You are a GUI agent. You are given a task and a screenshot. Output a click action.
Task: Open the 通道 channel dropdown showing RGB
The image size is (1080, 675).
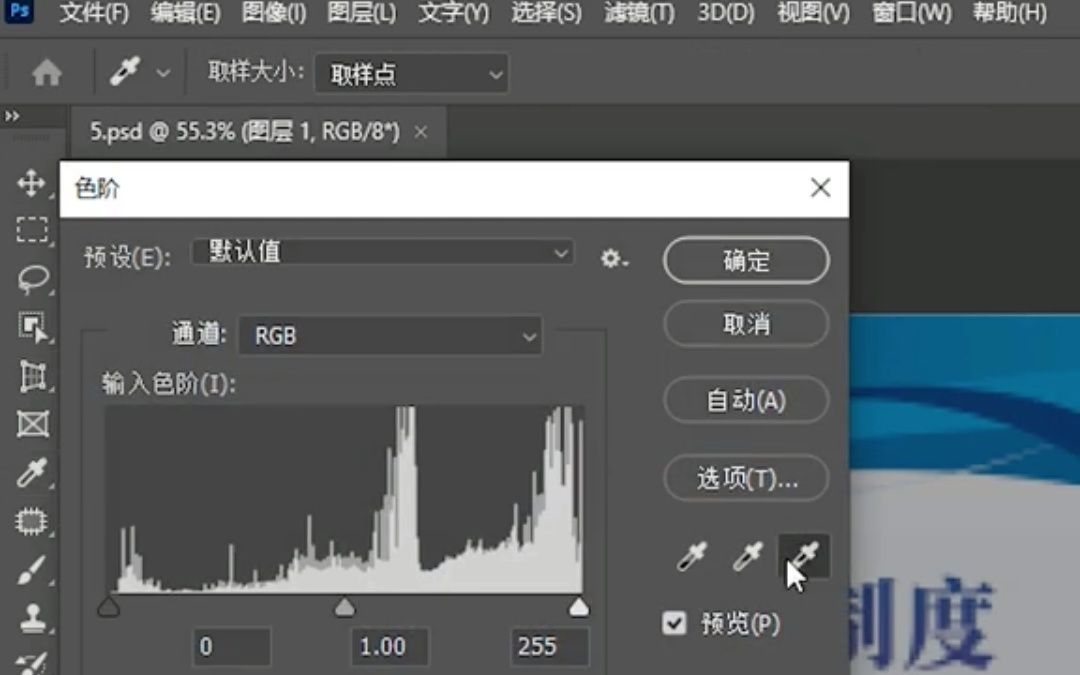390,336
